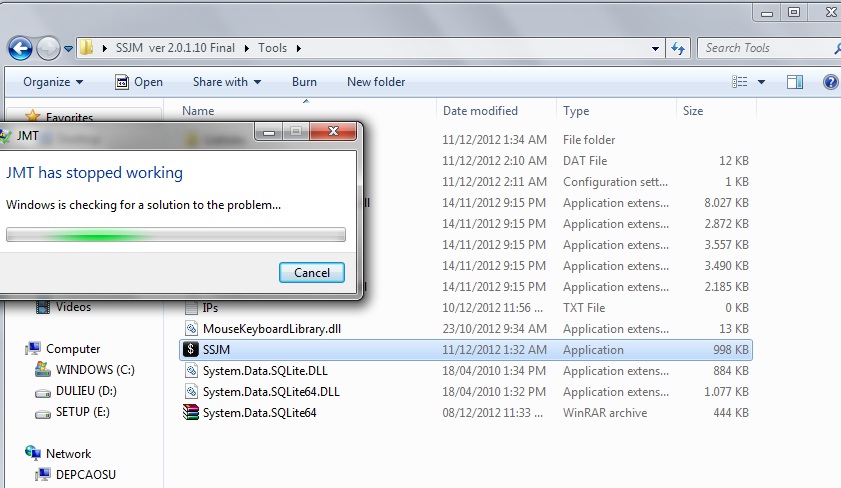Image resolution: width=841 pixels, height=488 pixels.
Task: Click the 8.027 KB size cell
Action: 726,203
